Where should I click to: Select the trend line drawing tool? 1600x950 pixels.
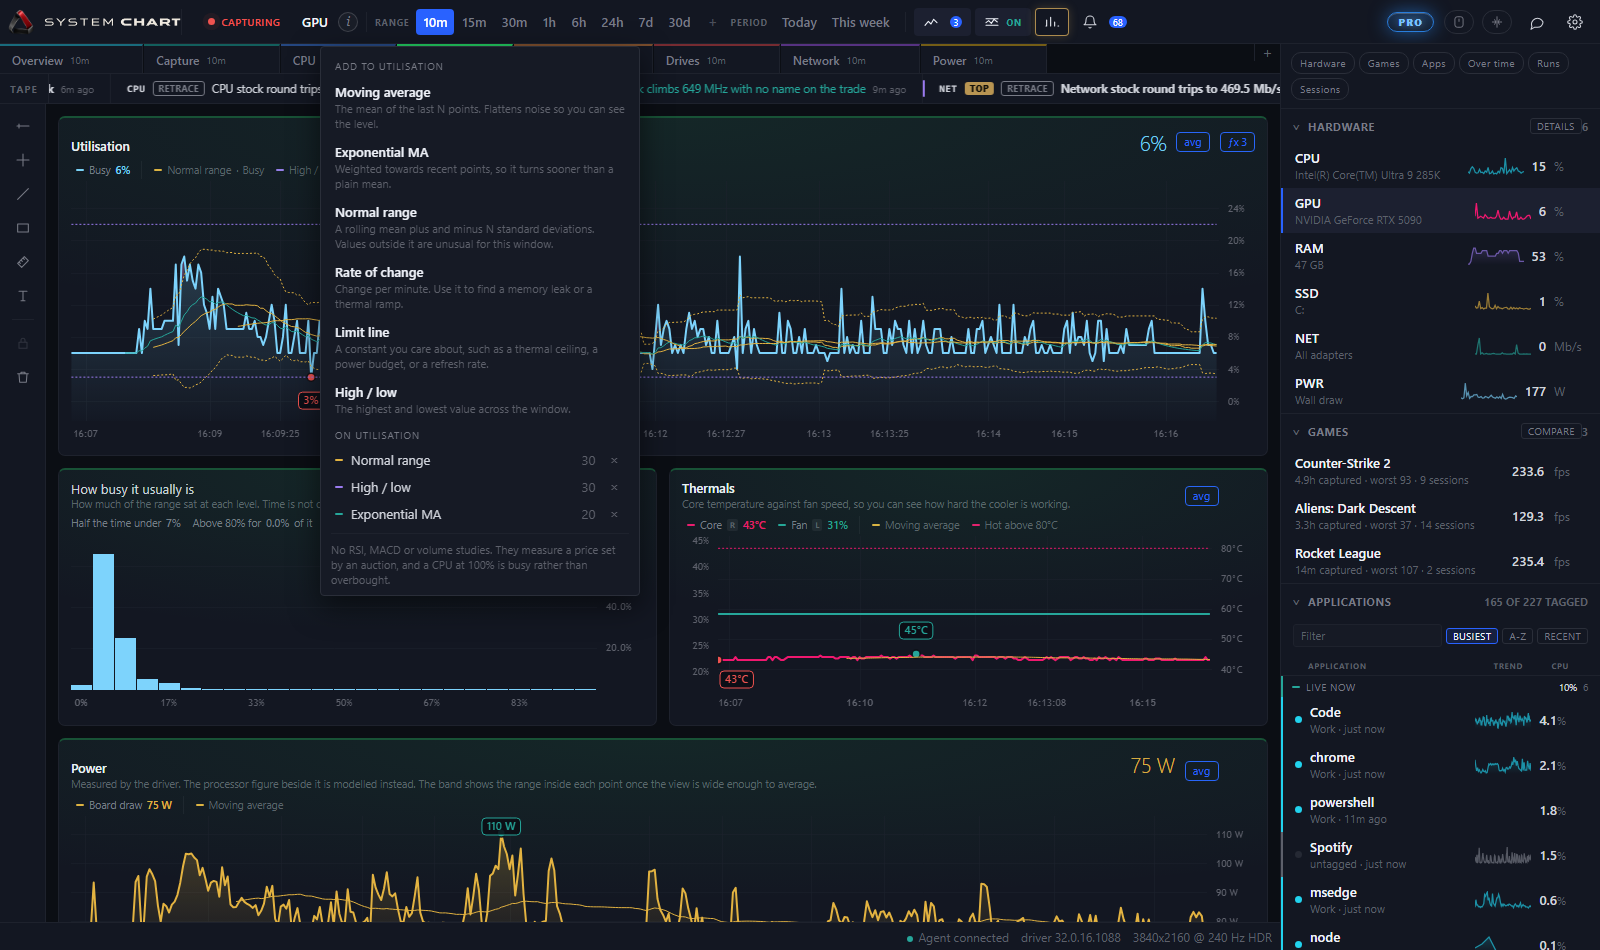(23, 194)
